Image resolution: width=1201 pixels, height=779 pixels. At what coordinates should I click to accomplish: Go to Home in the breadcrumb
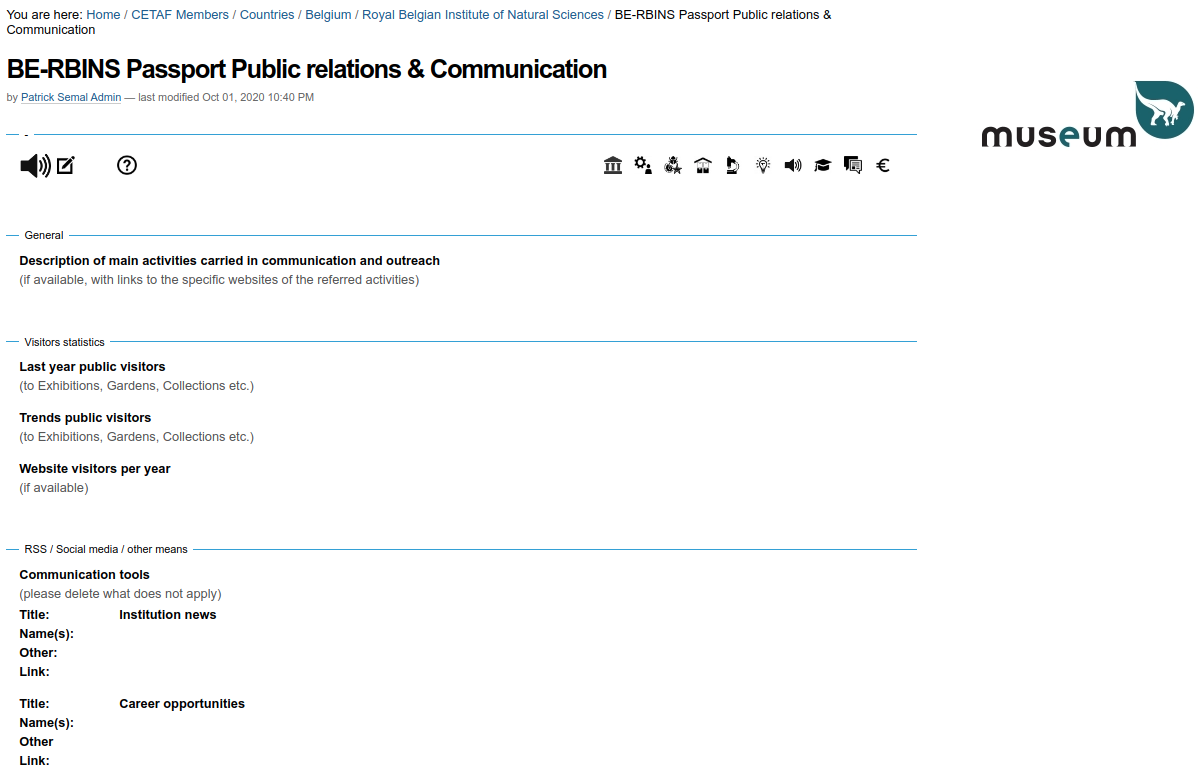[103, 15]
